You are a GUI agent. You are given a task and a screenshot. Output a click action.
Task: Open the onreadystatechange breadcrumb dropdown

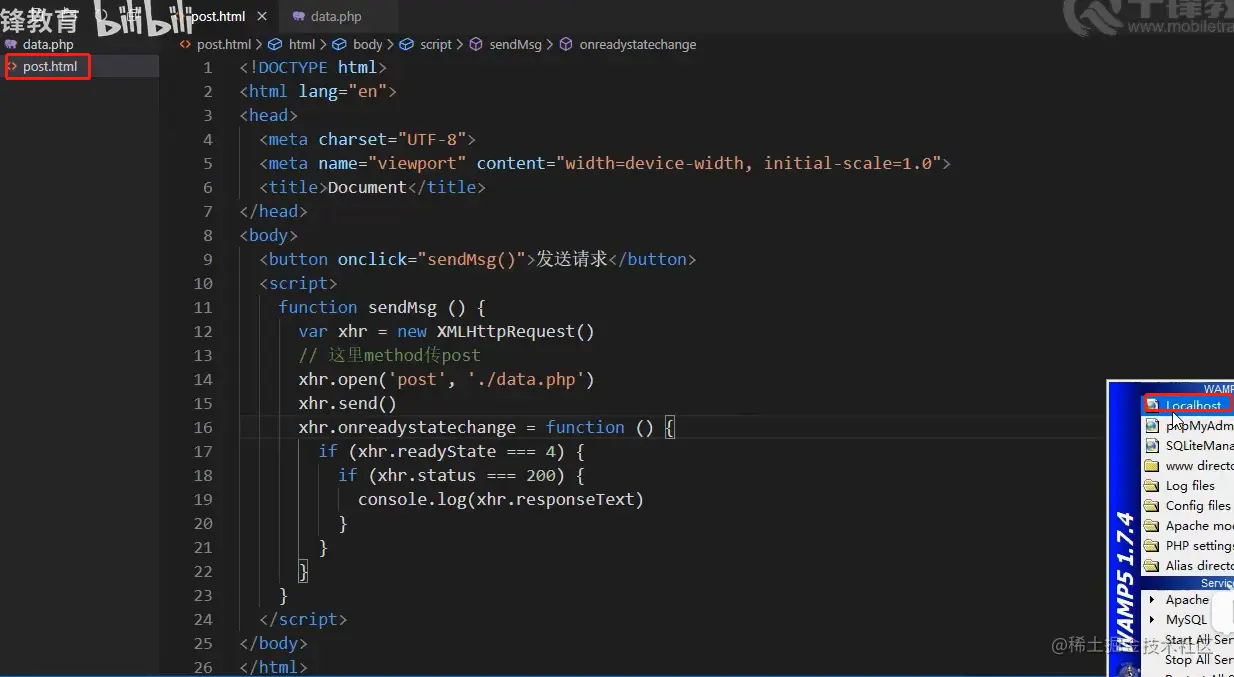tap(637, 44)
